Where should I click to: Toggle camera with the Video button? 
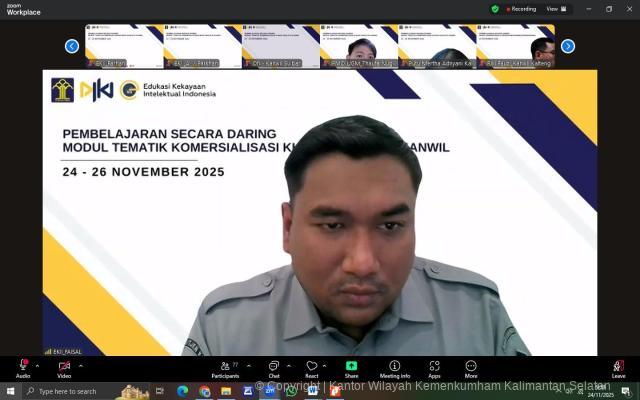64,367
